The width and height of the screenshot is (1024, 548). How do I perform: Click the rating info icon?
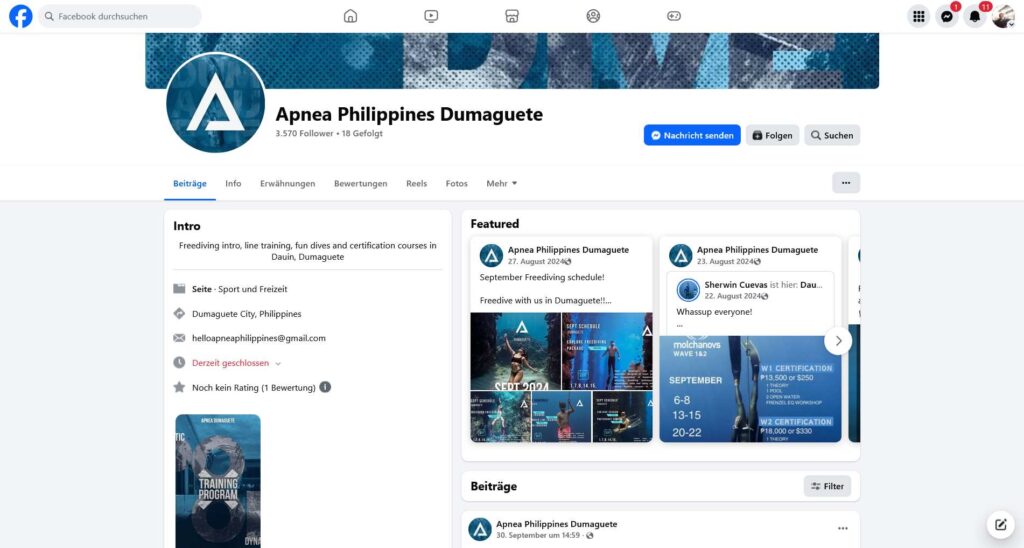(x=325, y=387)
